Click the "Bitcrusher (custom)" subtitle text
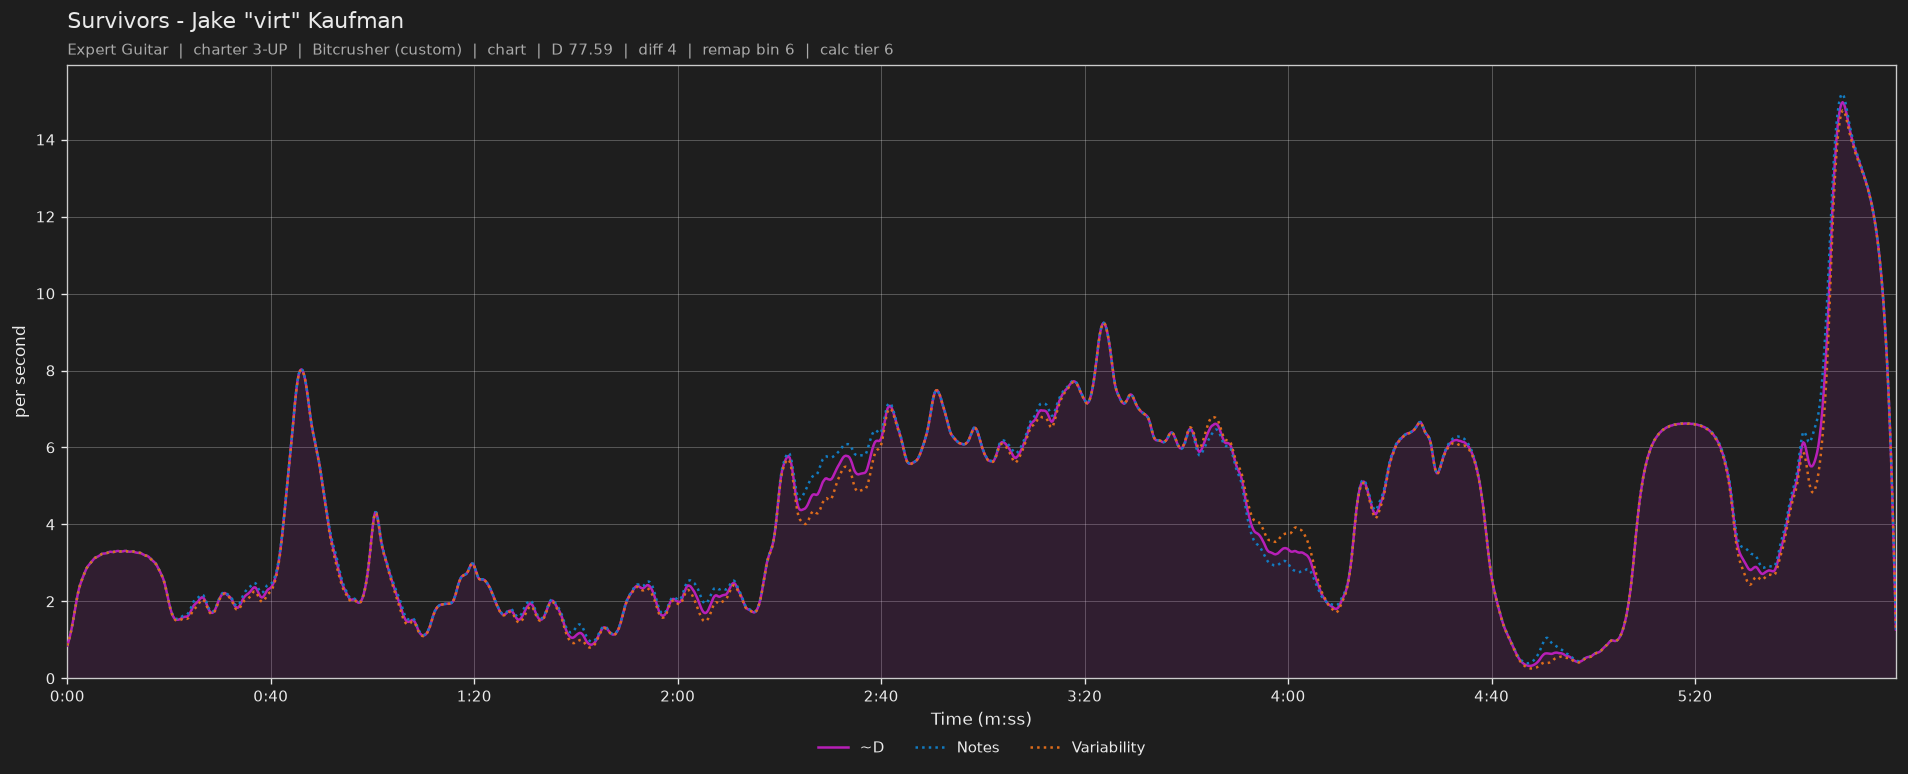Screen dimensions: 1908x774 [387, 50]
